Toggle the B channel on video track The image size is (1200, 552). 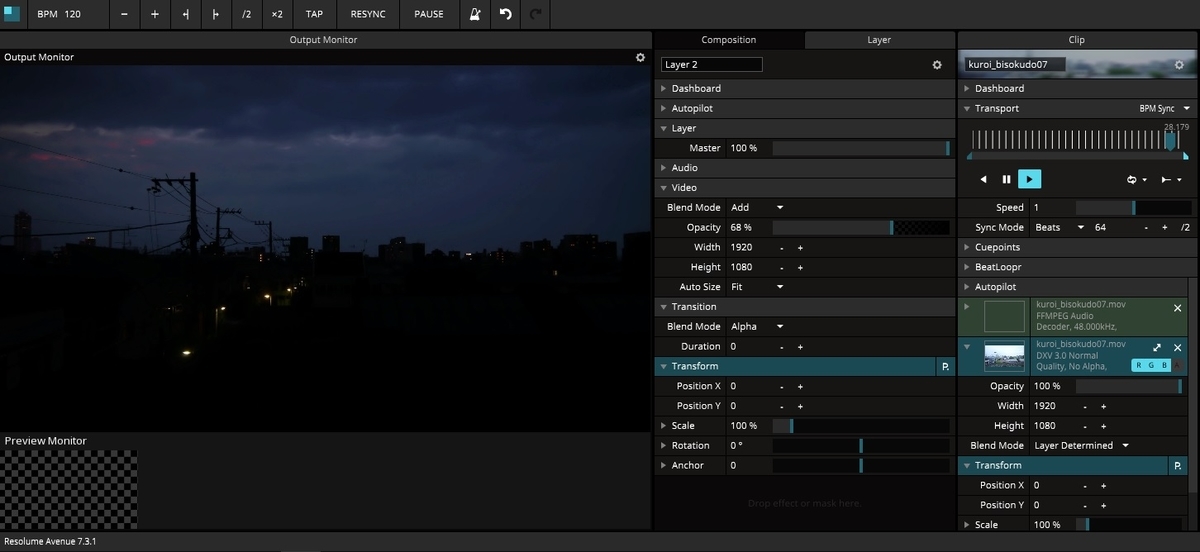coord(1164,366)
